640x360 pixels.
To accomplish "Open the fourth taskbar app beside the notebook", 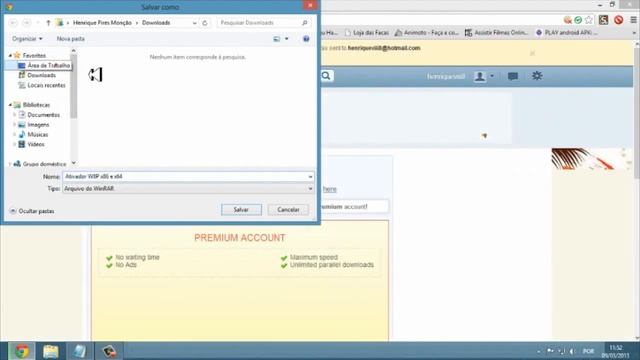I will 109,351.
